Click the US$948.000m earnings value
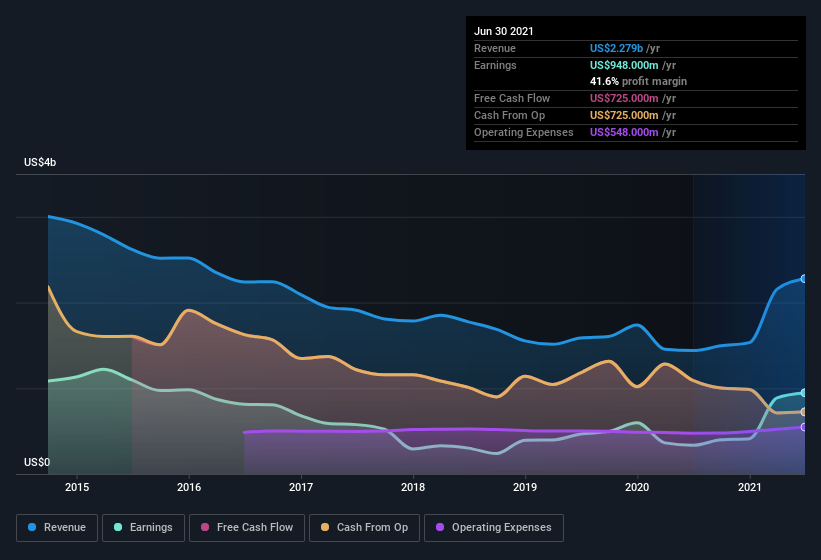This screenshot has width=821, height=560. point(624,65)
